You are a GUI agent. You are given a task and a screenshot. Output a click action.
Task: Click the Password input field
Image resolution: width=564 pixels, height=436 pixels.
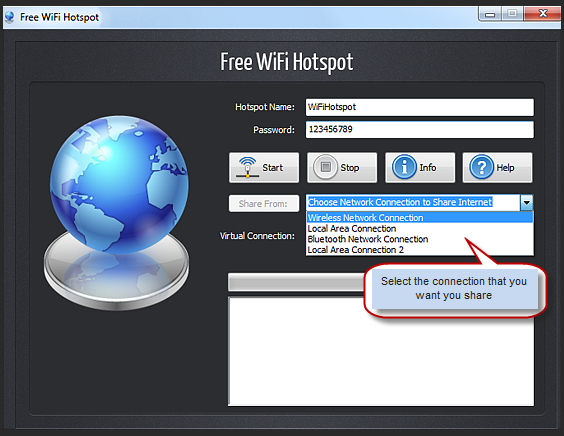(419, 130)
